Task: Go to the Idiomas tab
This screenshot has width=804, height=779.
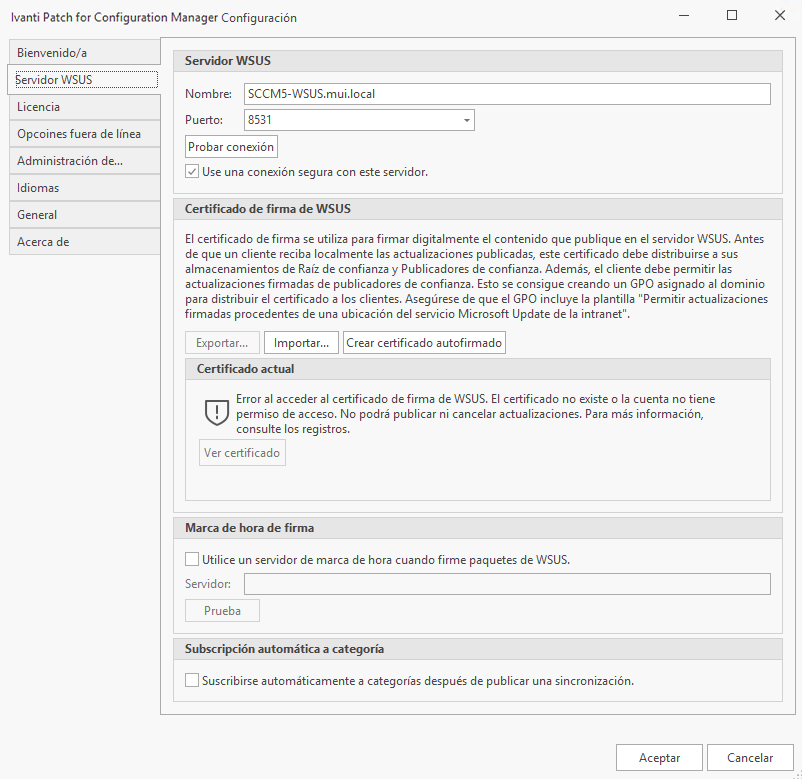Action: [84, 187]
